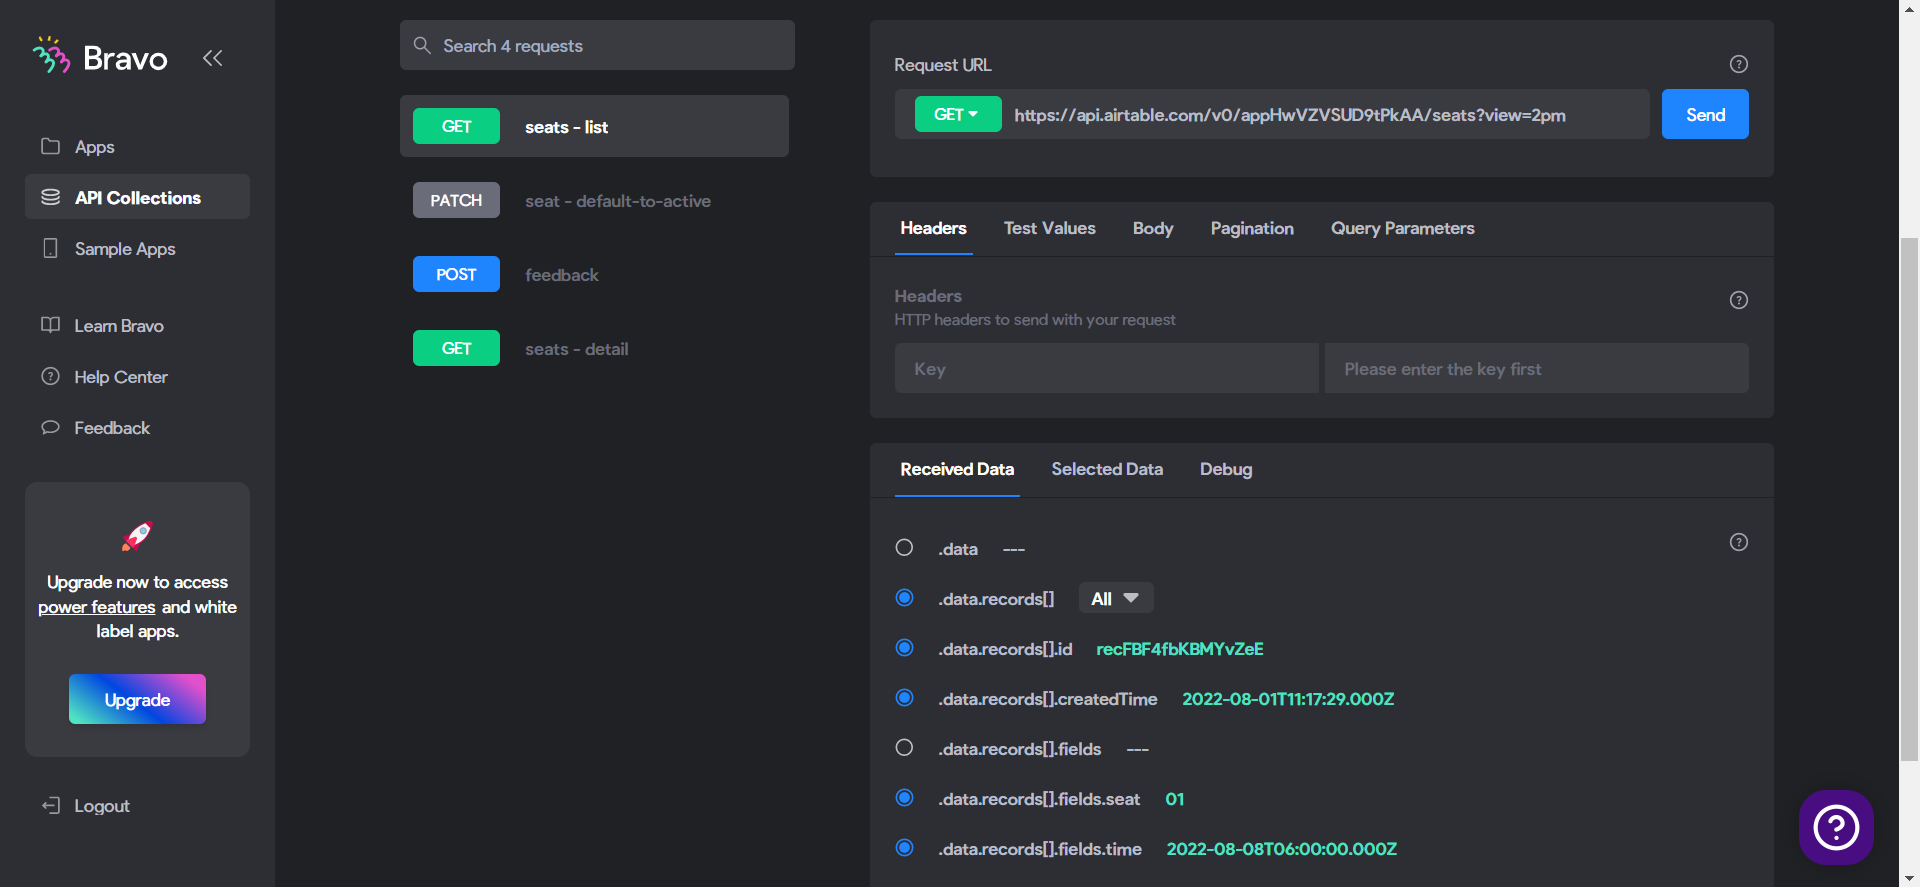Toggle .data.records[].fields.seat radio button

pyautogui.click(x=904, y=798)
